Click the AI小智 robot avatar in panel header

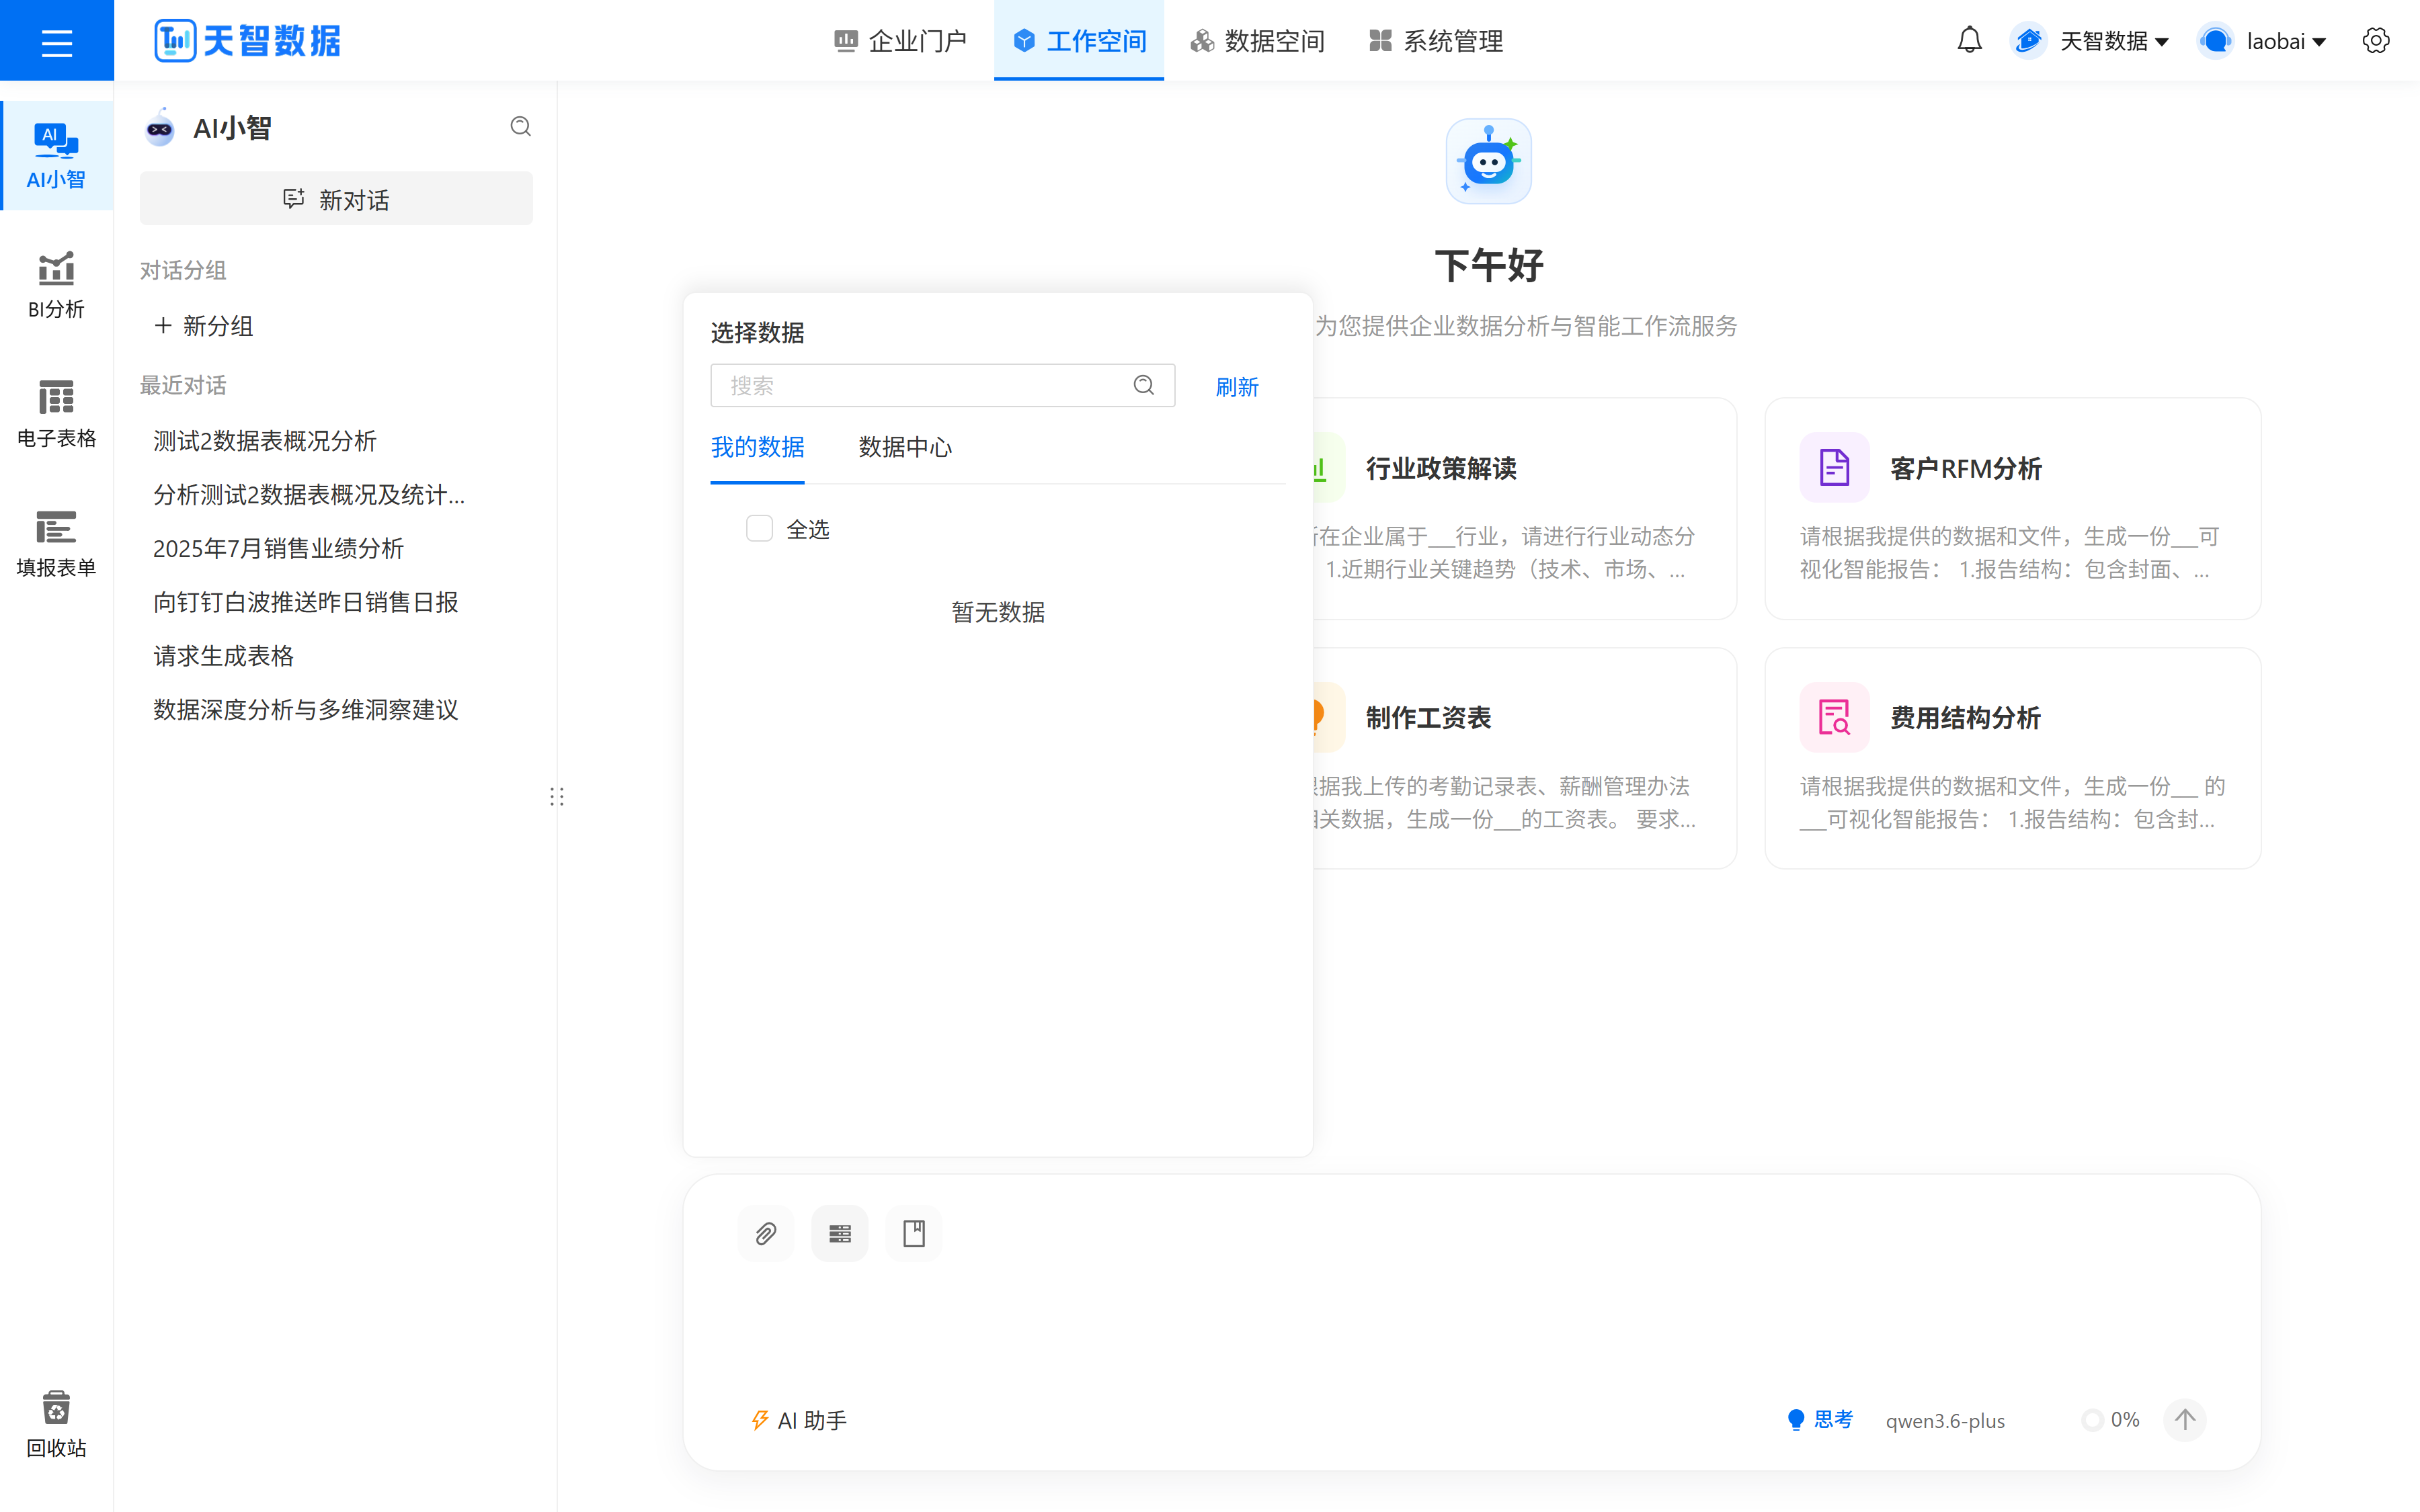[160, 127]
